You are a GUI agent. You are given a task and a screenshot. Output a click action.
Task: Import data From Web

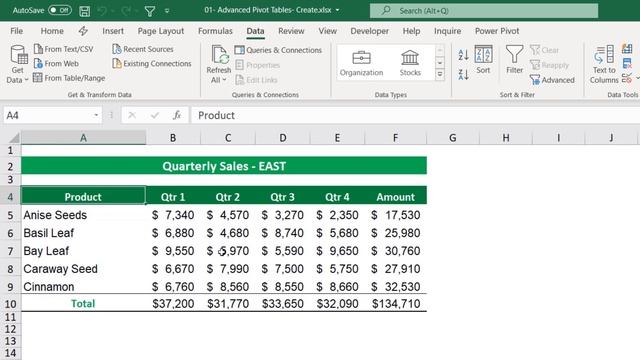56,64
